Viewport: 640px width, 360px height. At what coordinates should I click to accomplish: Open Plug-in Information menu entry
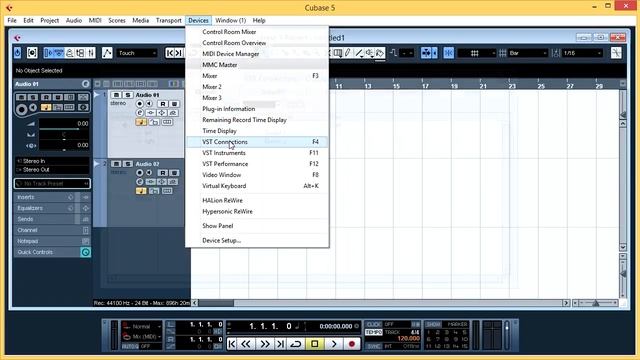click(x=257, y=109)
